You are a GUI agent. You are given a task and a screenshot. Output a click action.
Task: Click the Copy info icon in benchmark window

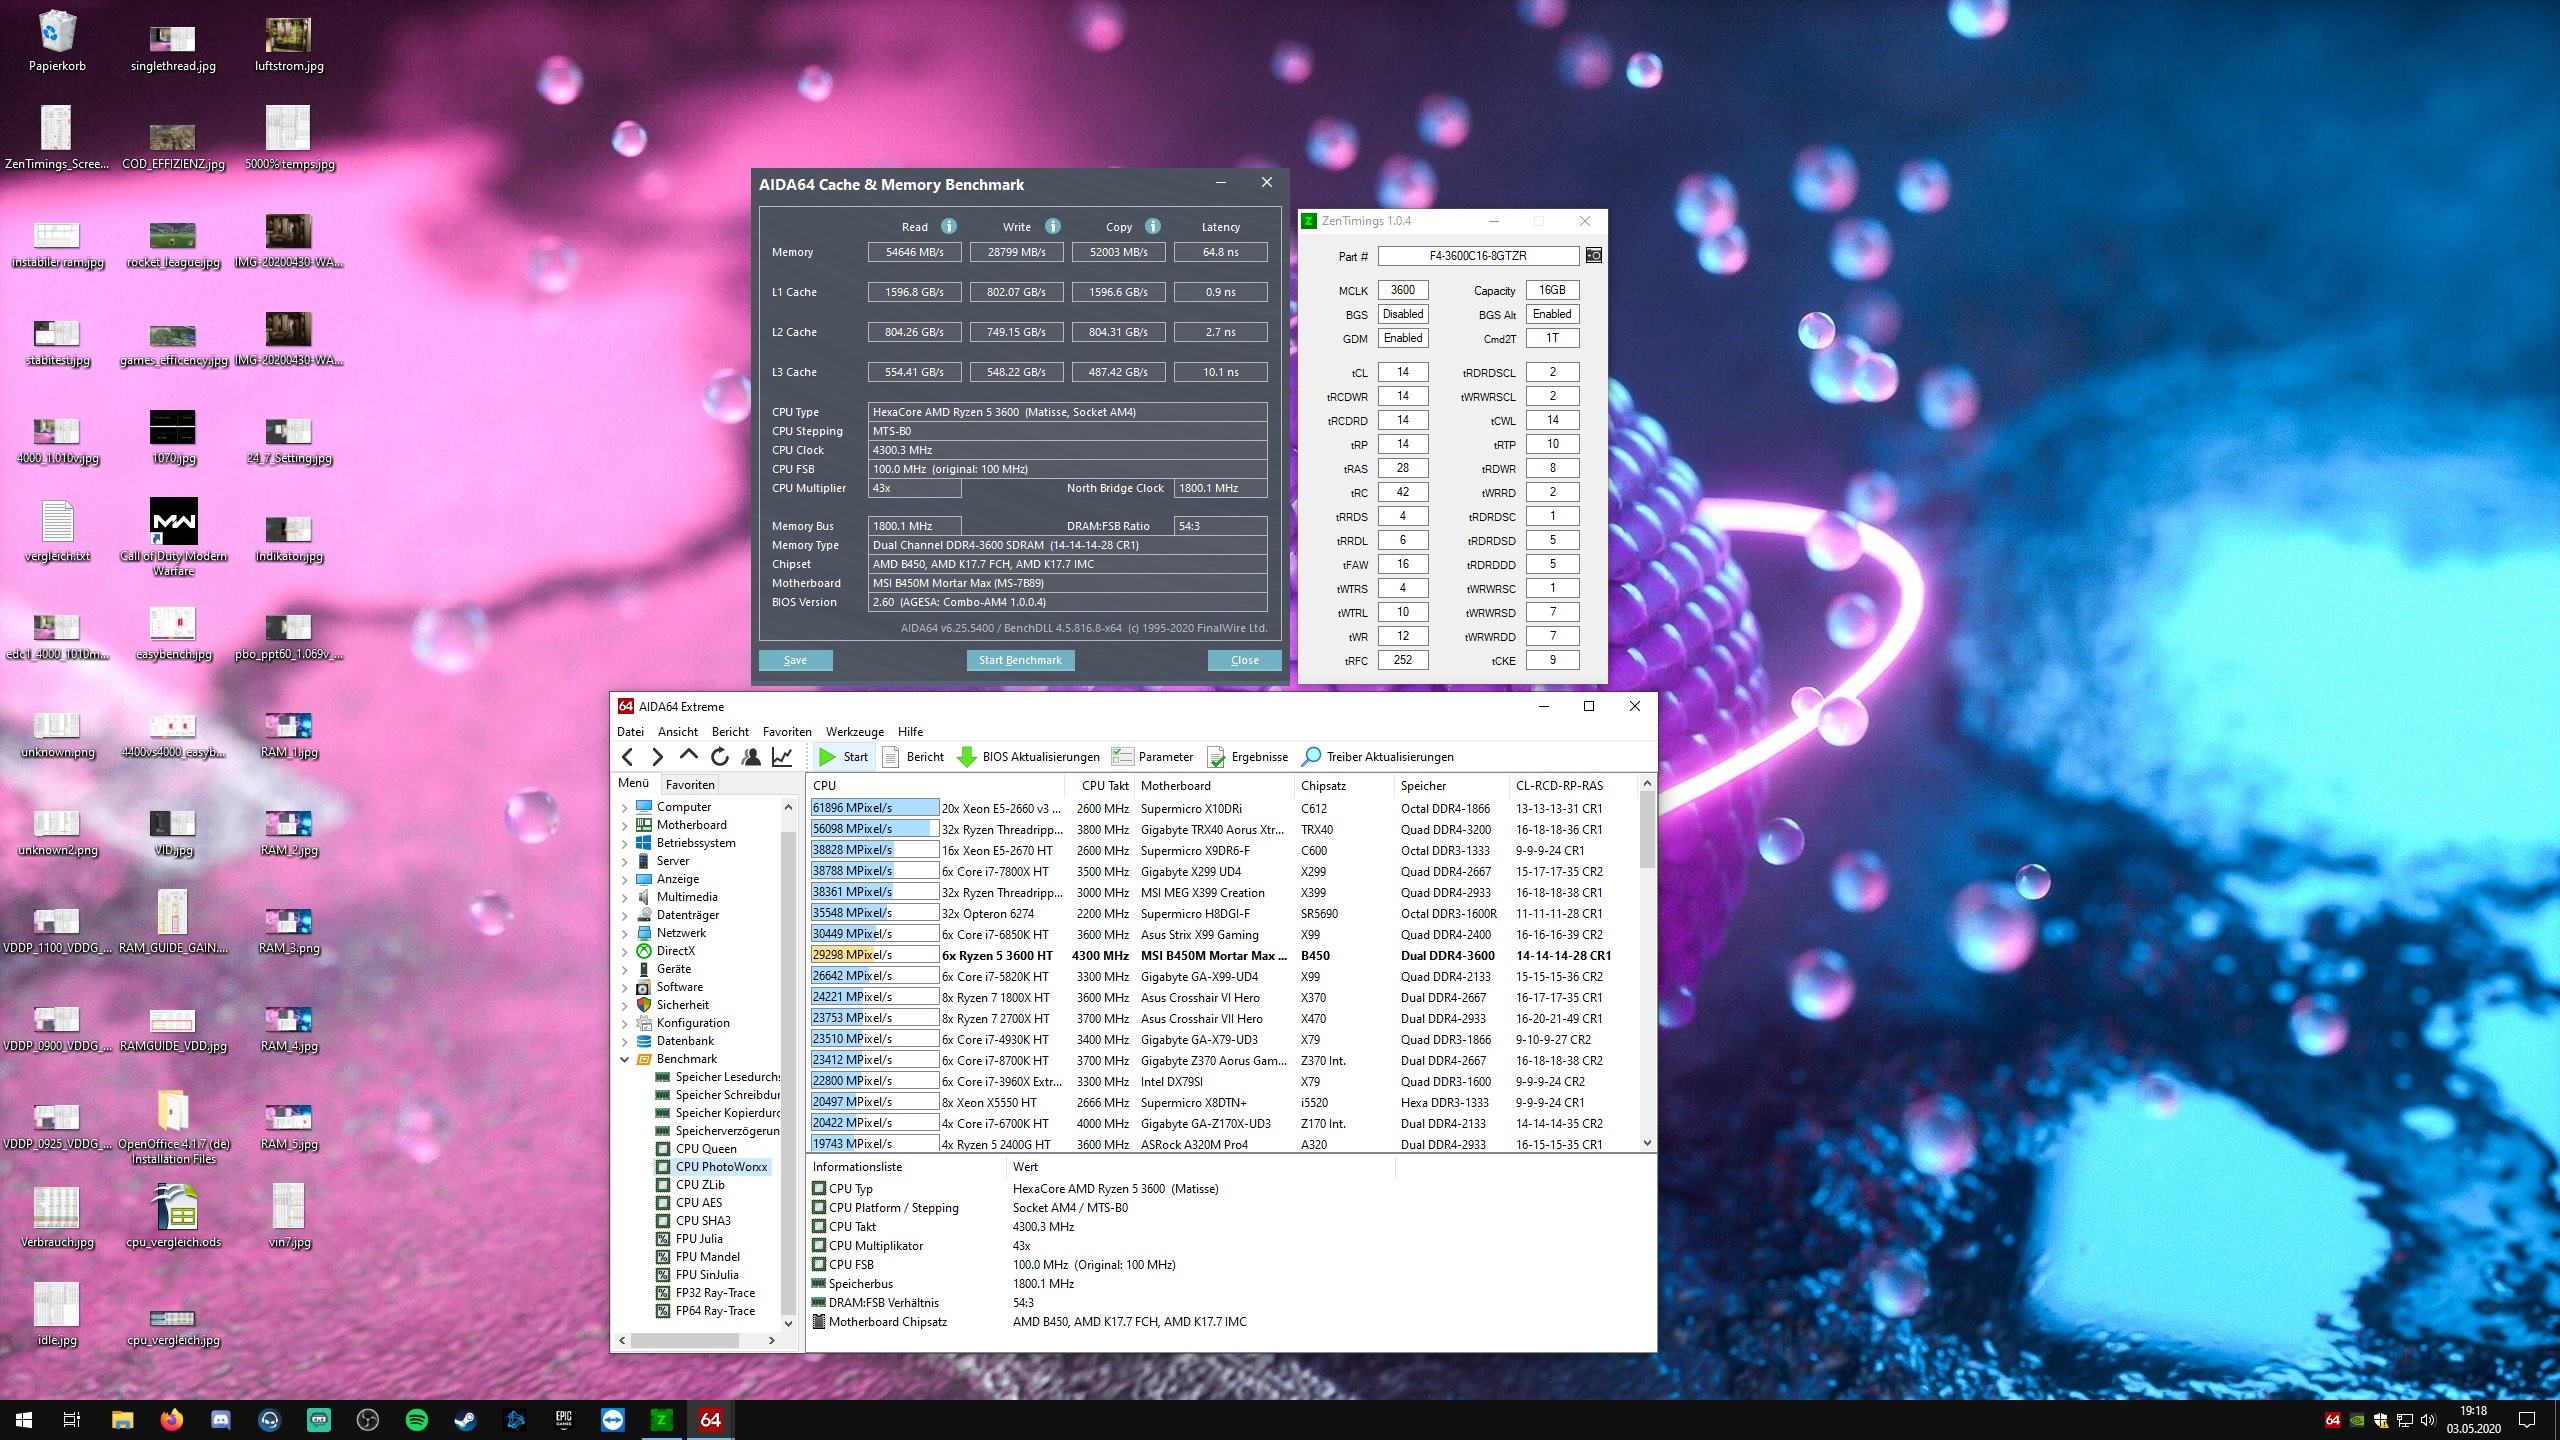click(1153, 226)
